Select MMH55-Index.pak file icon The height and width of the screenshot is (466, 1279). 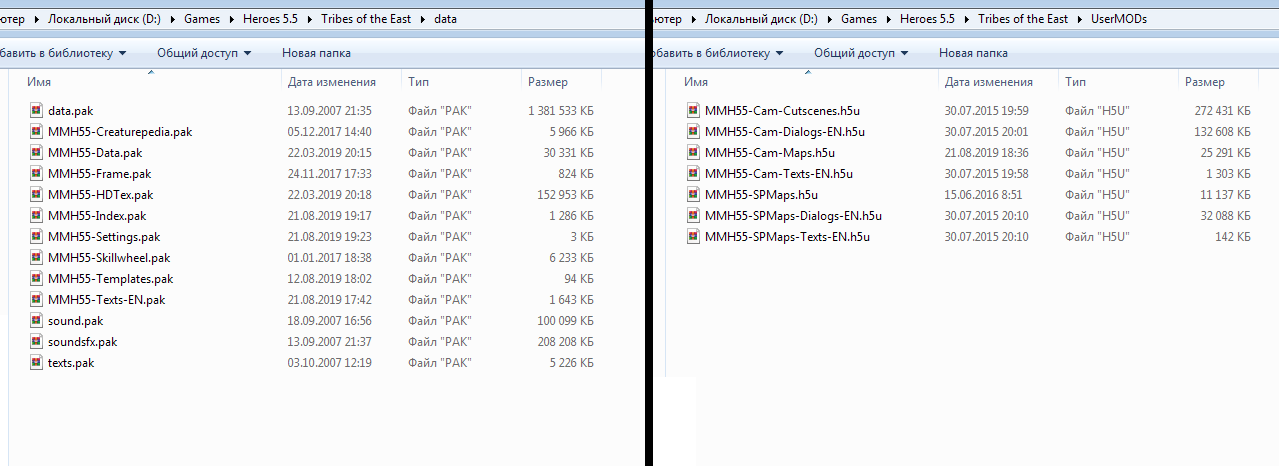37,216
